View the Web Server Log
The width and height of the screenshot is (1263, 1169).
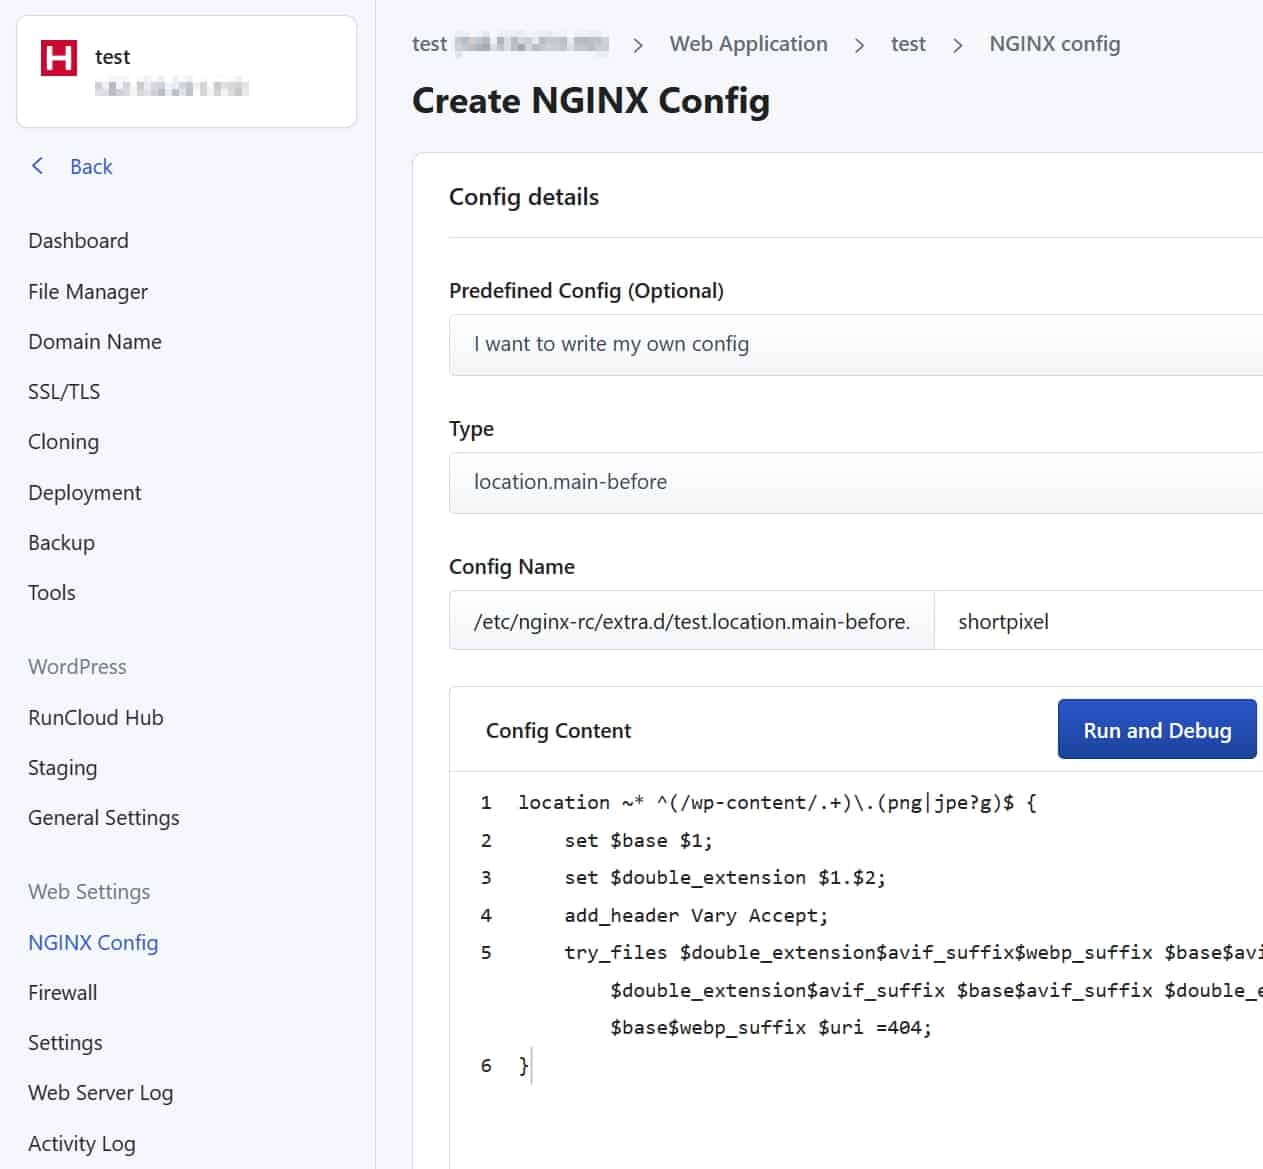point(100,1093)
